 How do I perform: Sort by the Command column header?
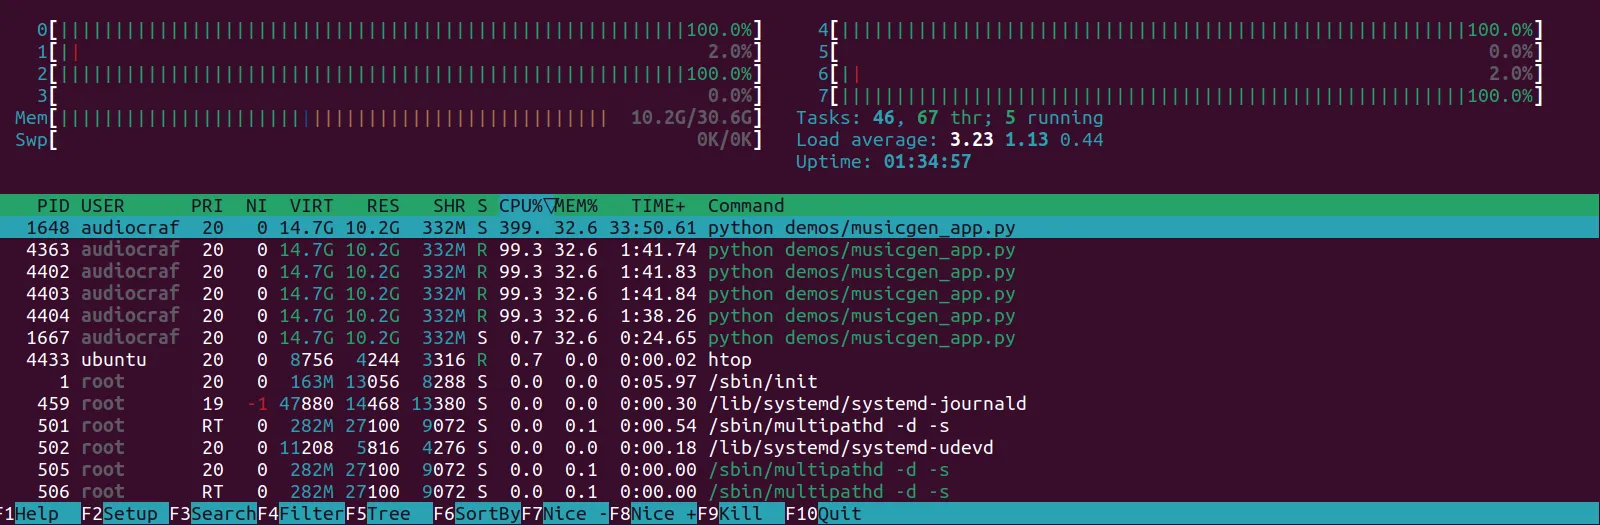point(746,206)
